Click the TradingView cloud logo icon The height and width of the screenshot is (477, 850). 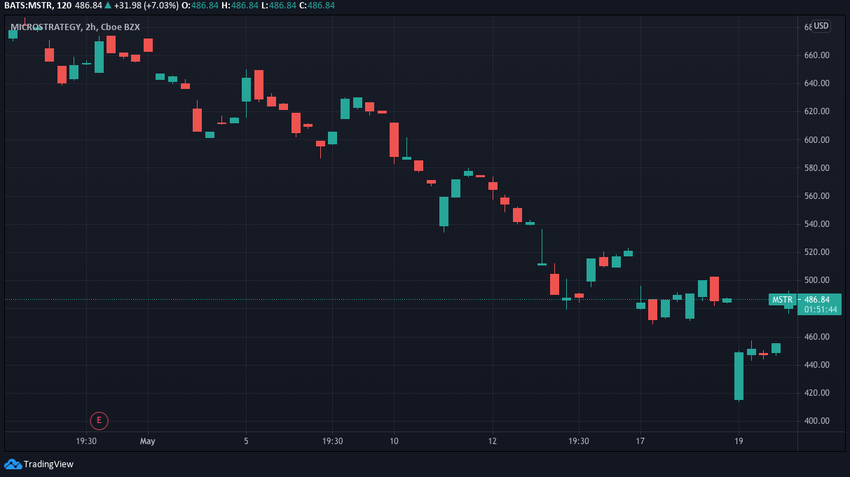13,464
